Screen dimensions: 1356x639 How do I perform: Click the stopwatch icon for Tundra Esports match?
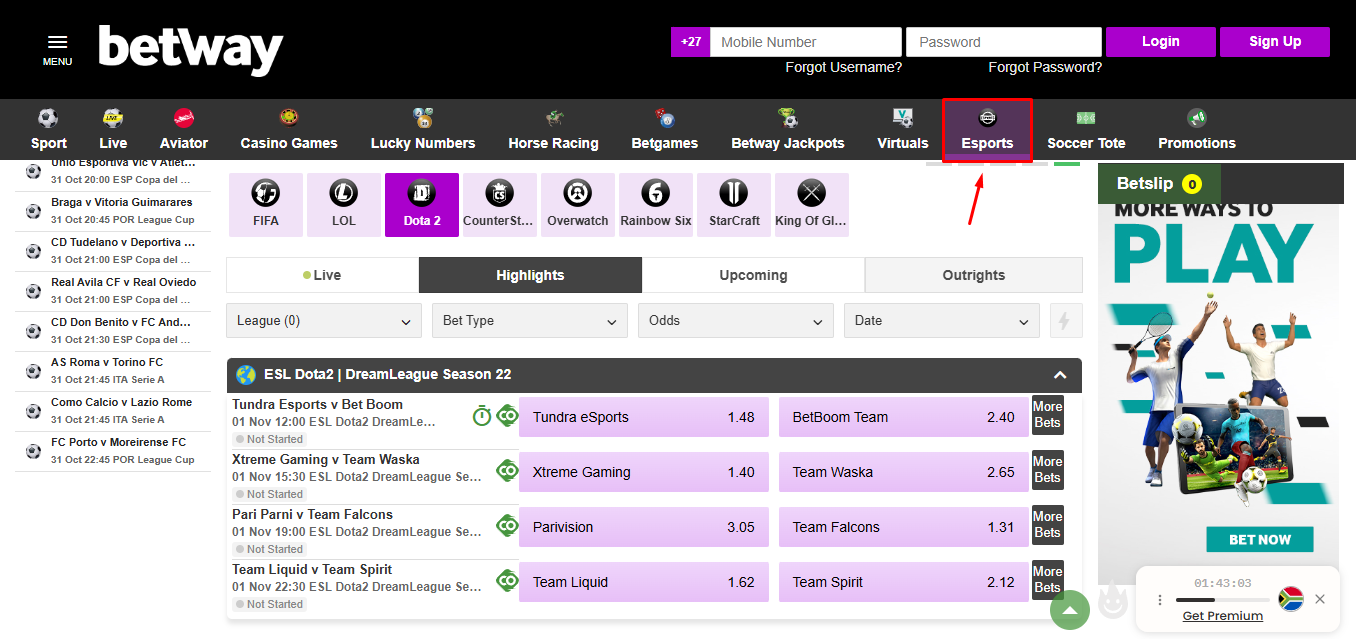(x=482, y=416)
